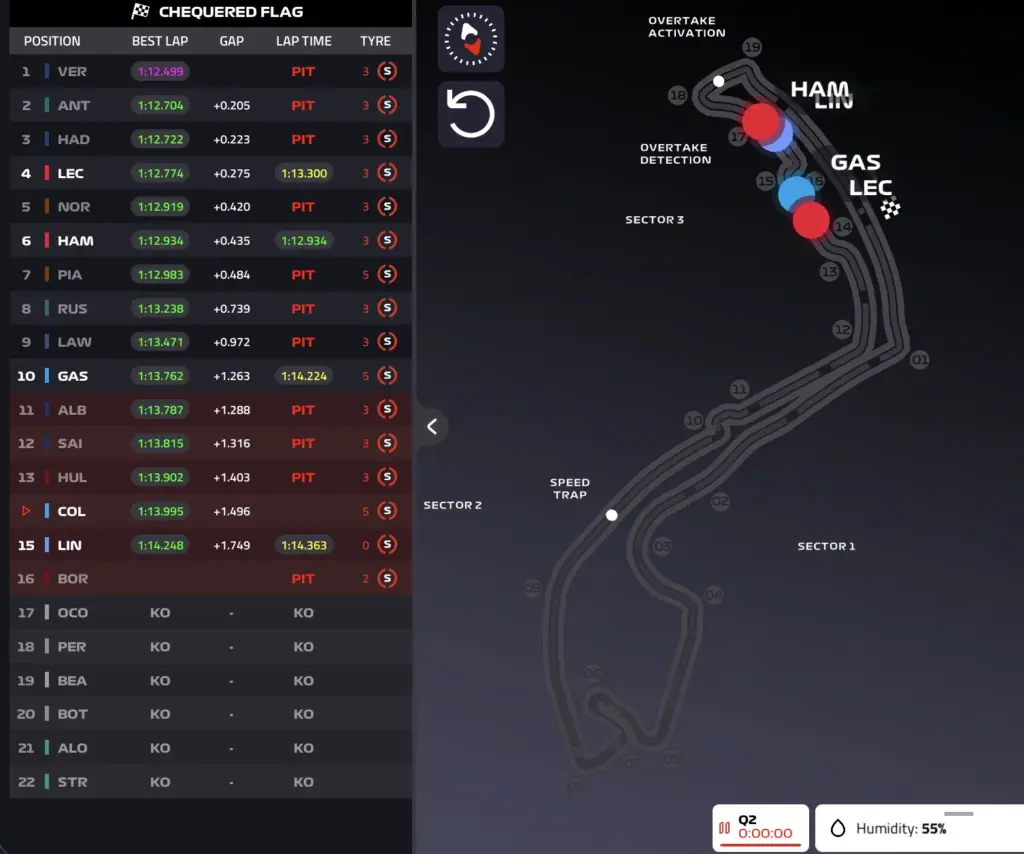
Task: Click VER's soft tyre icon
Action: pyautogui.click(x=387, y=71)
